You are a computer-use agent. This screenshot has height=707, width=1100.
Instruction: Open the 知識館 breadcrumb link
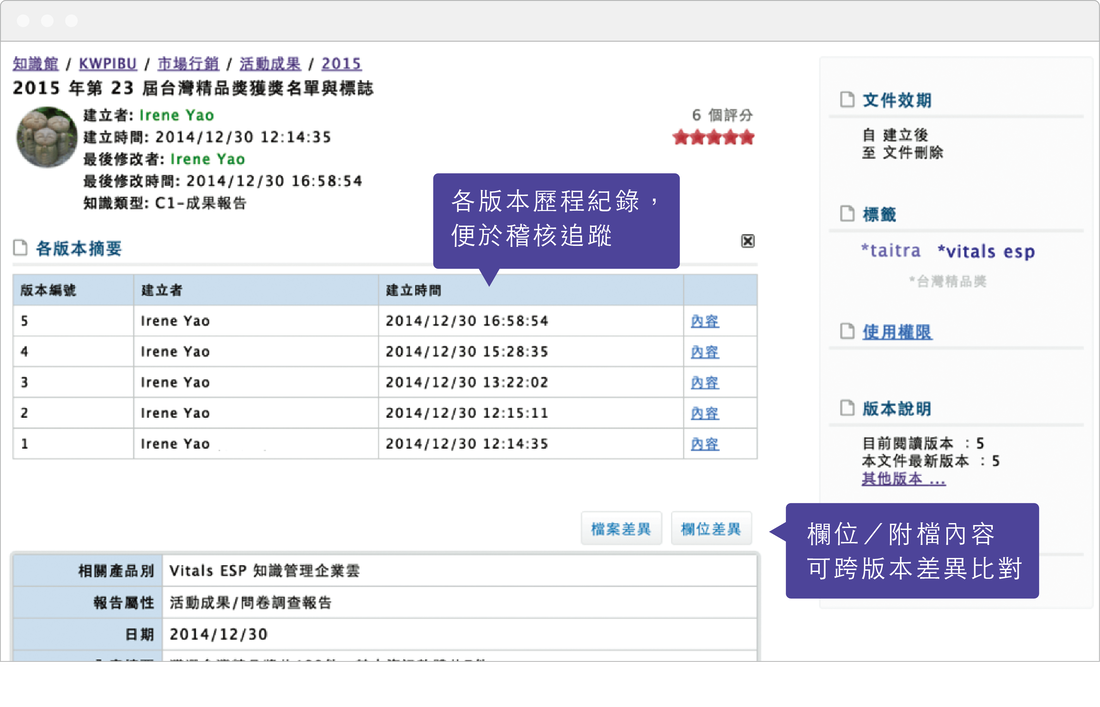[x=36, y=63]
